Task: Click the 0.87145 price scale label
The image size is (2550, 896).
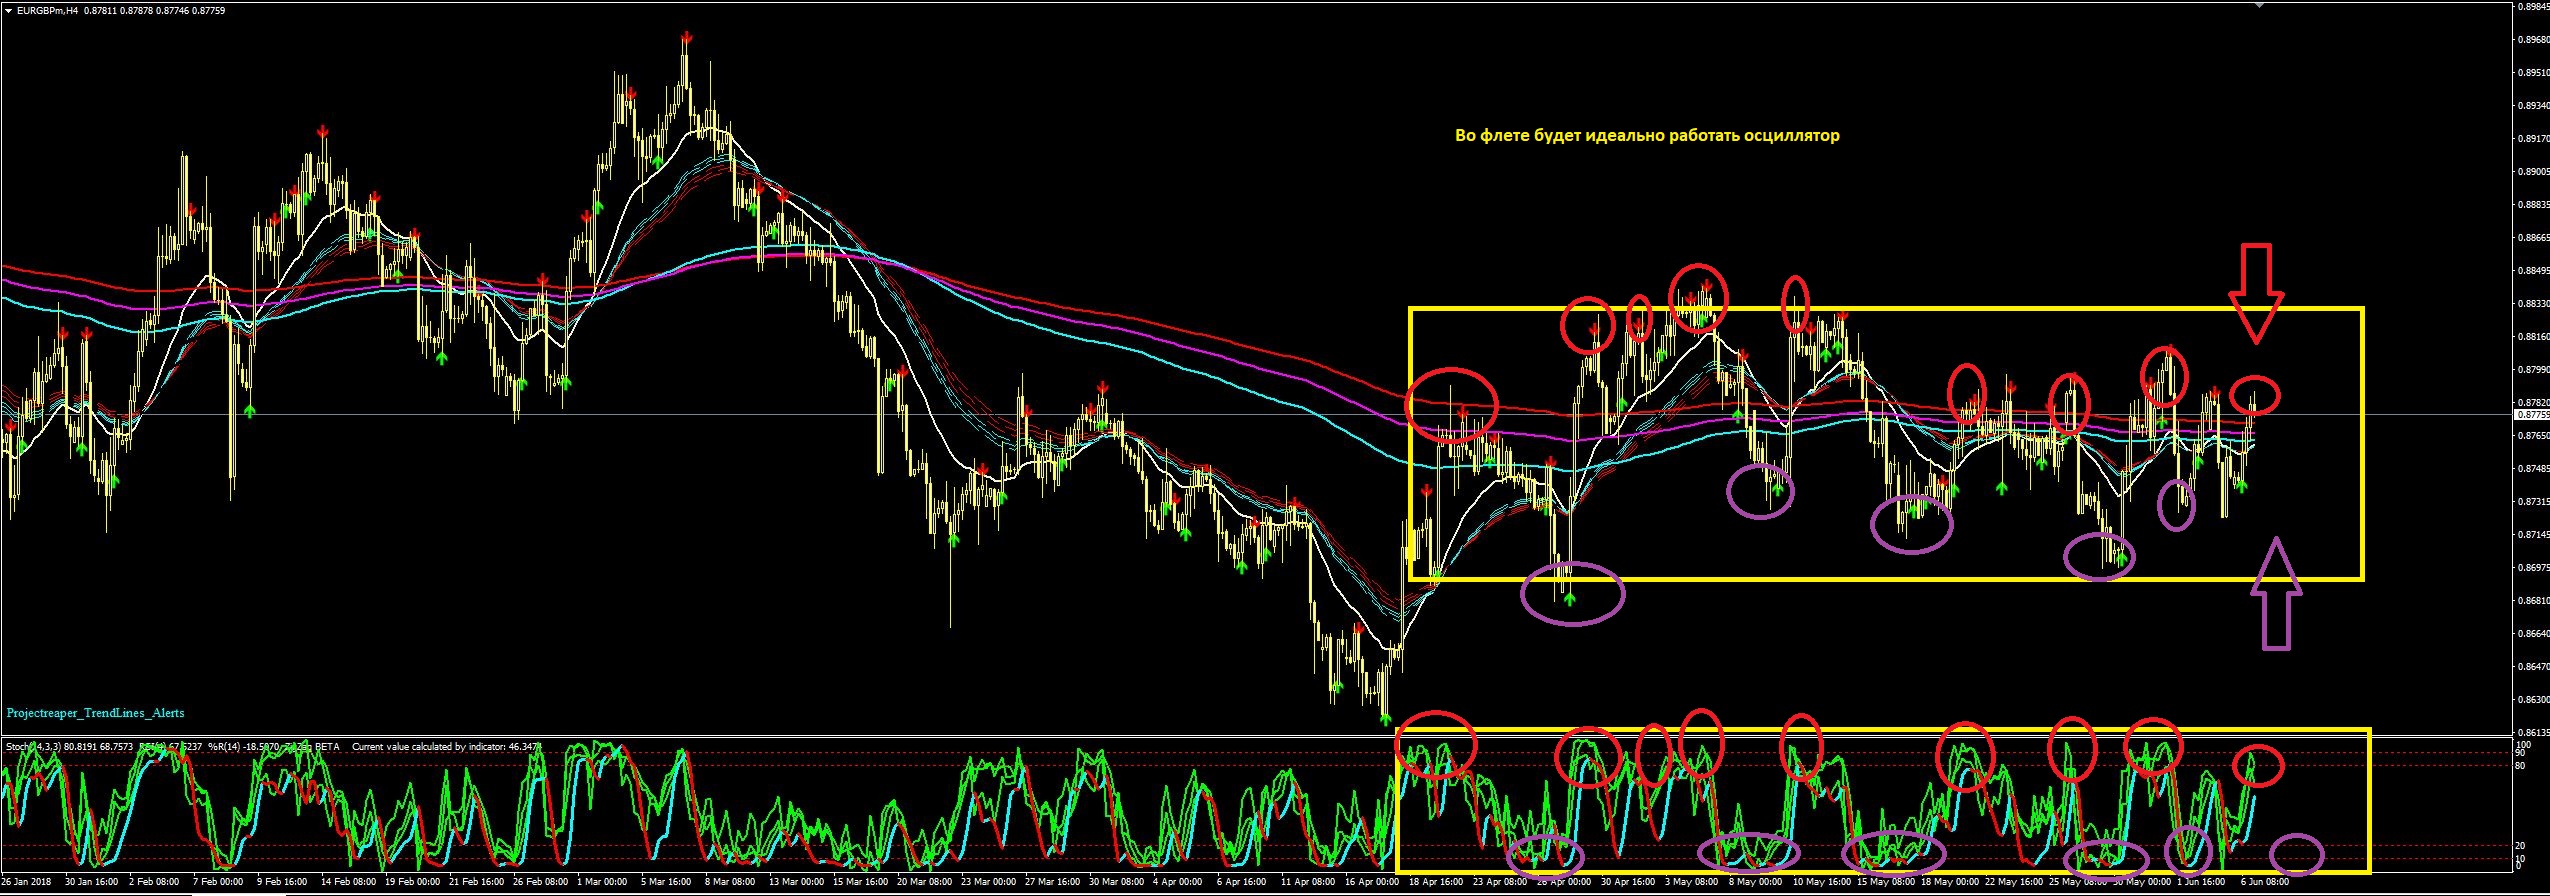Action: tap(2532, 534)
